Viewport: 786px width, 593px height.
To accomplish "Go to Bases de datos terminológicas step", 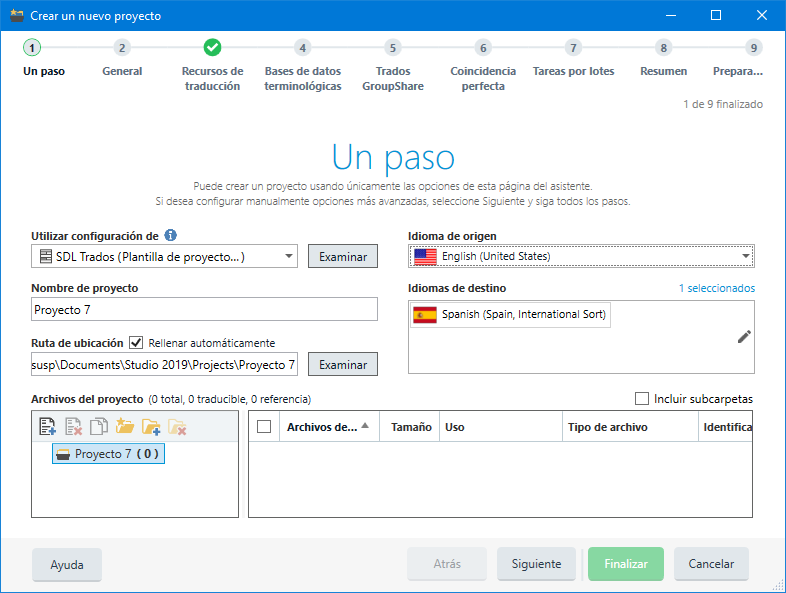I will click(303, 79).
